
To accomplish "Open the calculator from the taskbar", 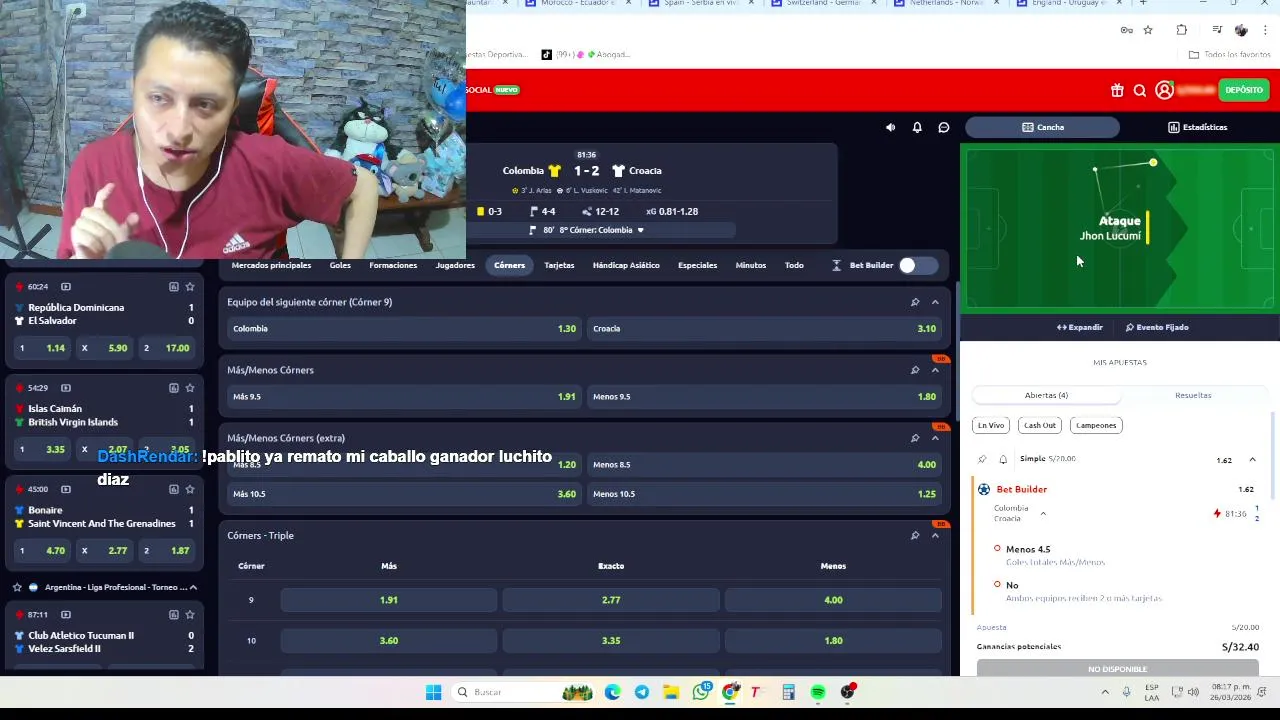I will point(788,692).
